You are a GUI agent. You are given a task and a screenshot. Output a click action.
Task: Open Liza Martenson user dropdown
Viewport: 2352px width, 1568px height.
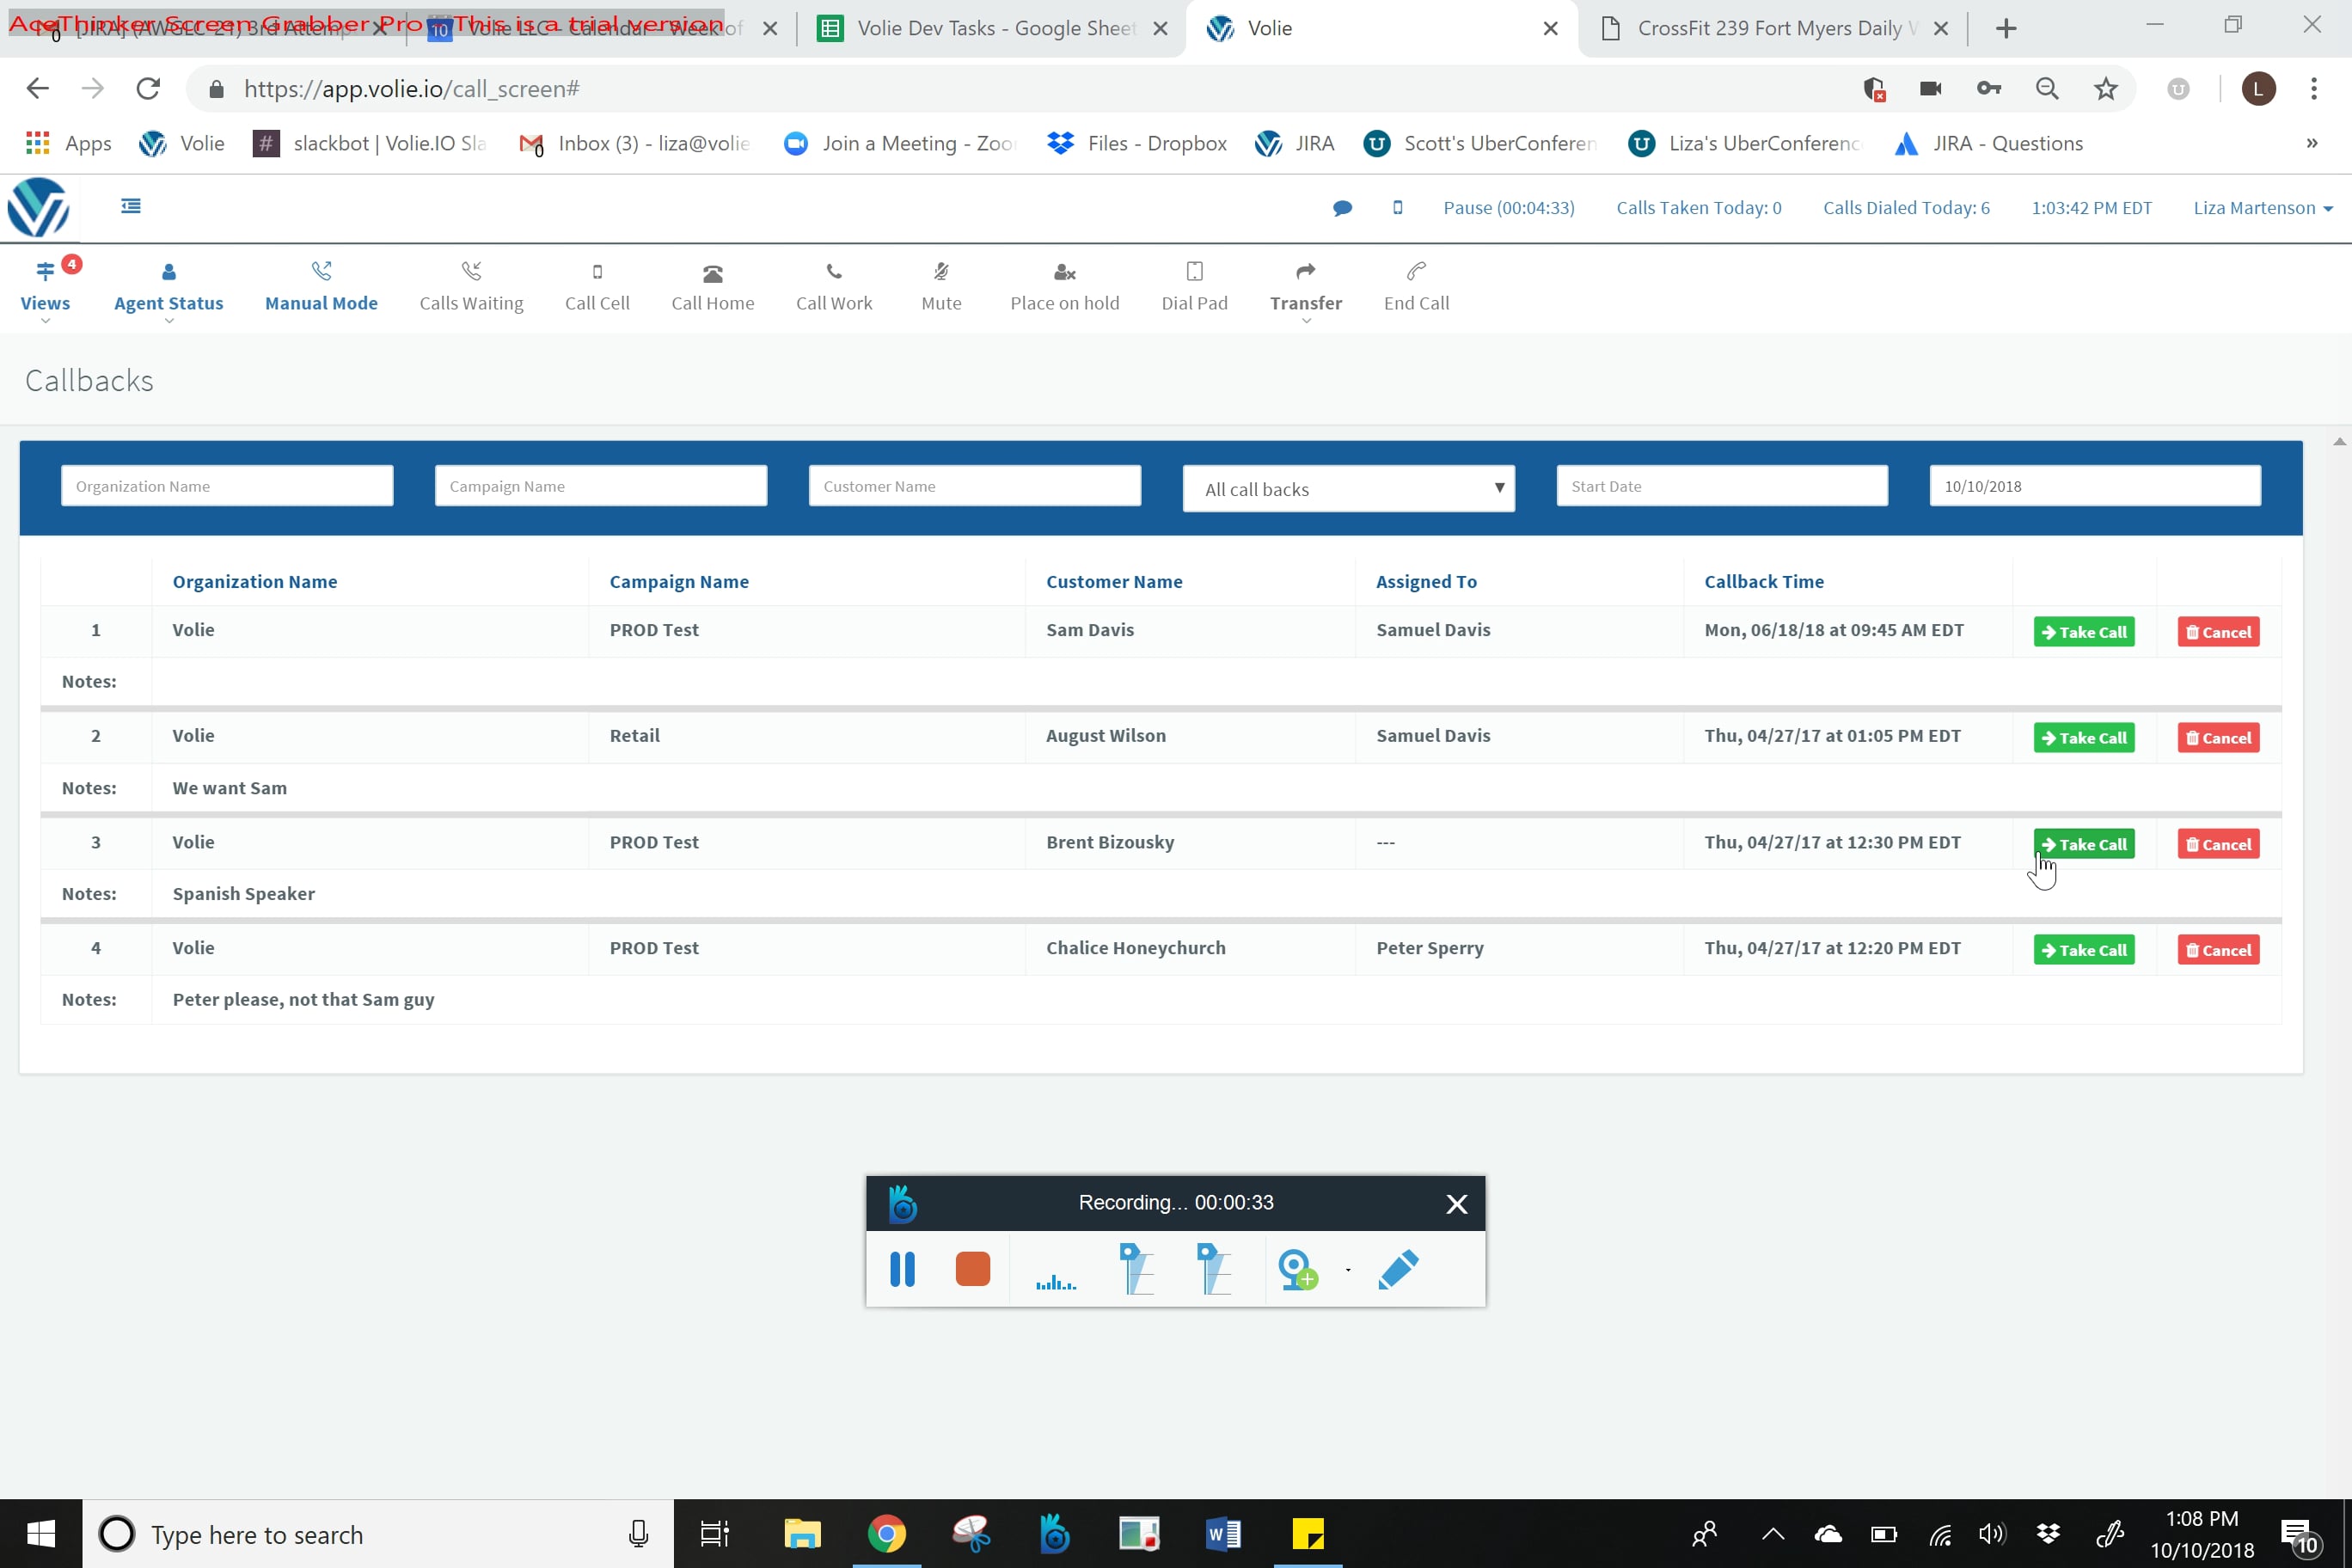(x=2262, y=208)
